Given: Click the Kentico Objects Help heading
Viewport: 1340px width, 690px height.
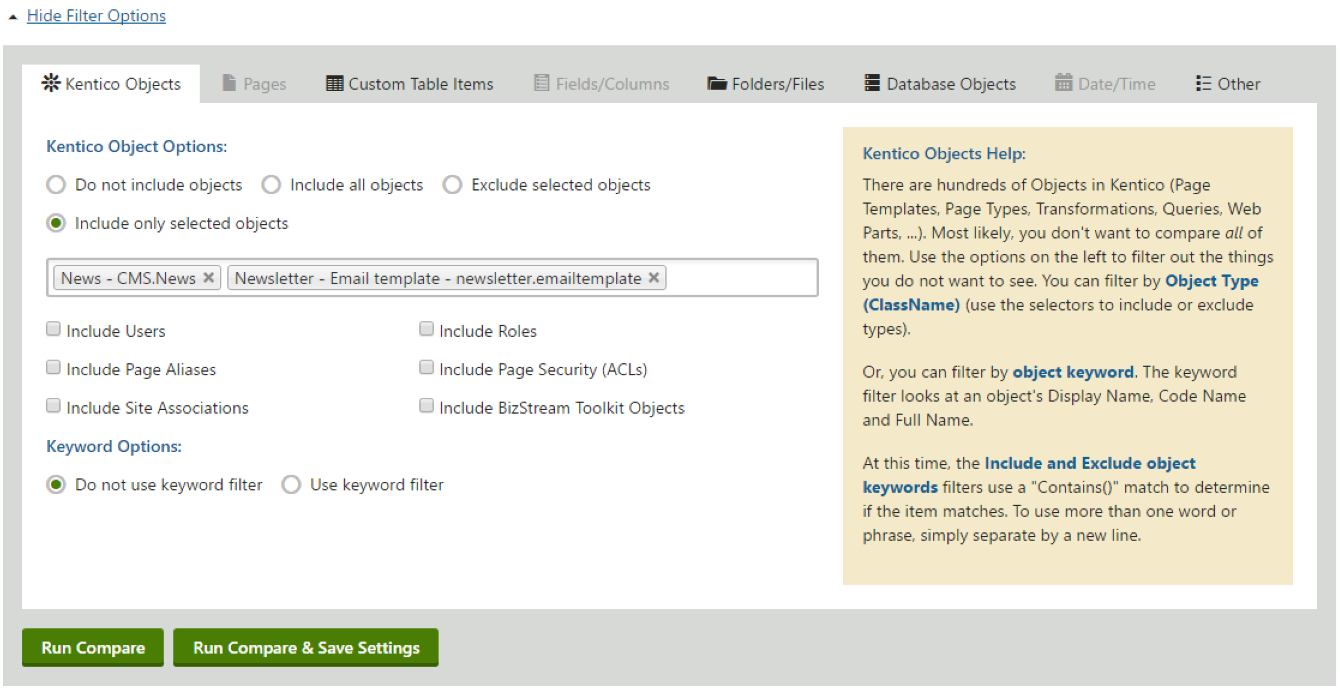Looking at the screenshot, I should (944, 154).
